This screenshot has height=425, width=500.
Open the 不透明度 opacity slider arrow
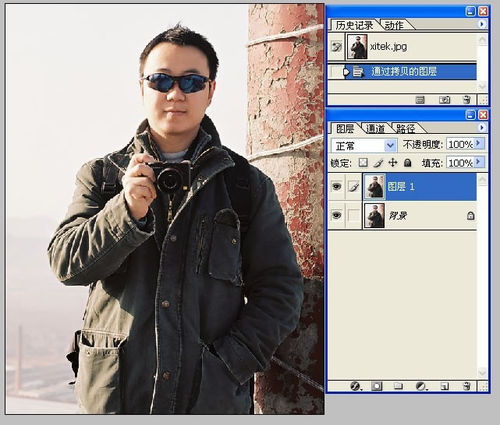479,143
